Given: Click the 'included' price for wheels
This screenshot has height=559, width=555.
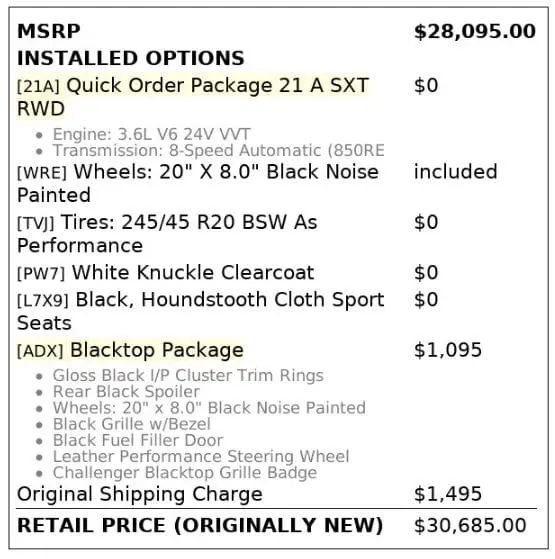Looking at the screenshot, I should click(455, 172).
